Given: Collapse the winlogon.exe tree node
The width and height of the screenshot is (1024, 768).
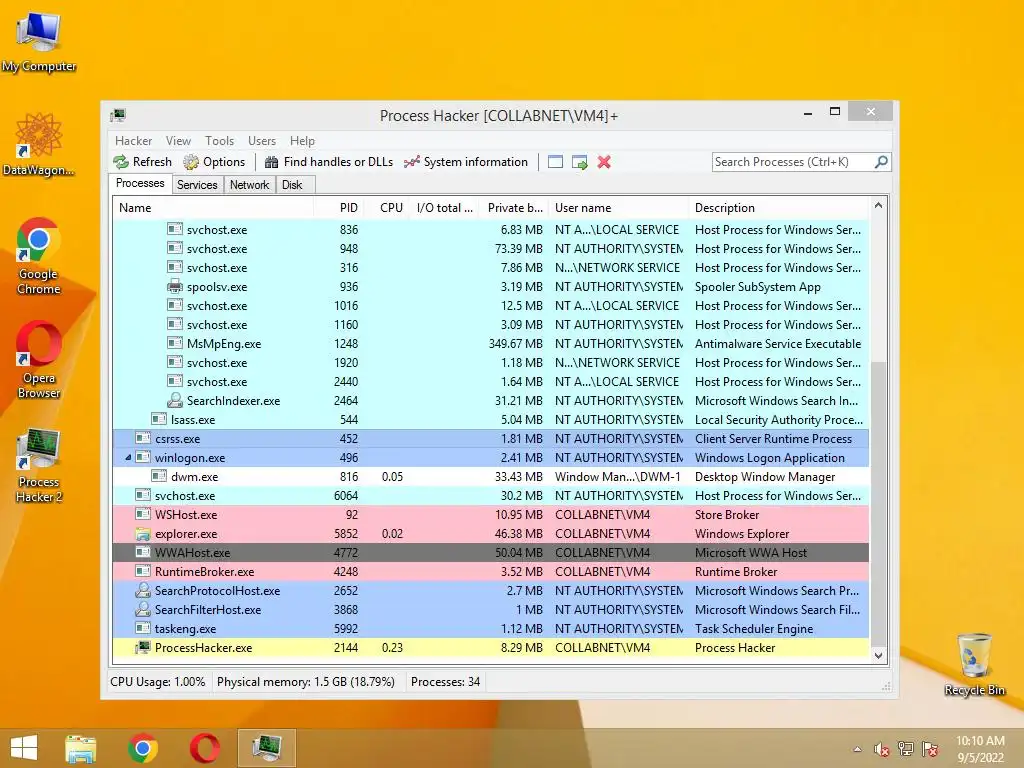Looking at the screenshot, I should [128, 458].
